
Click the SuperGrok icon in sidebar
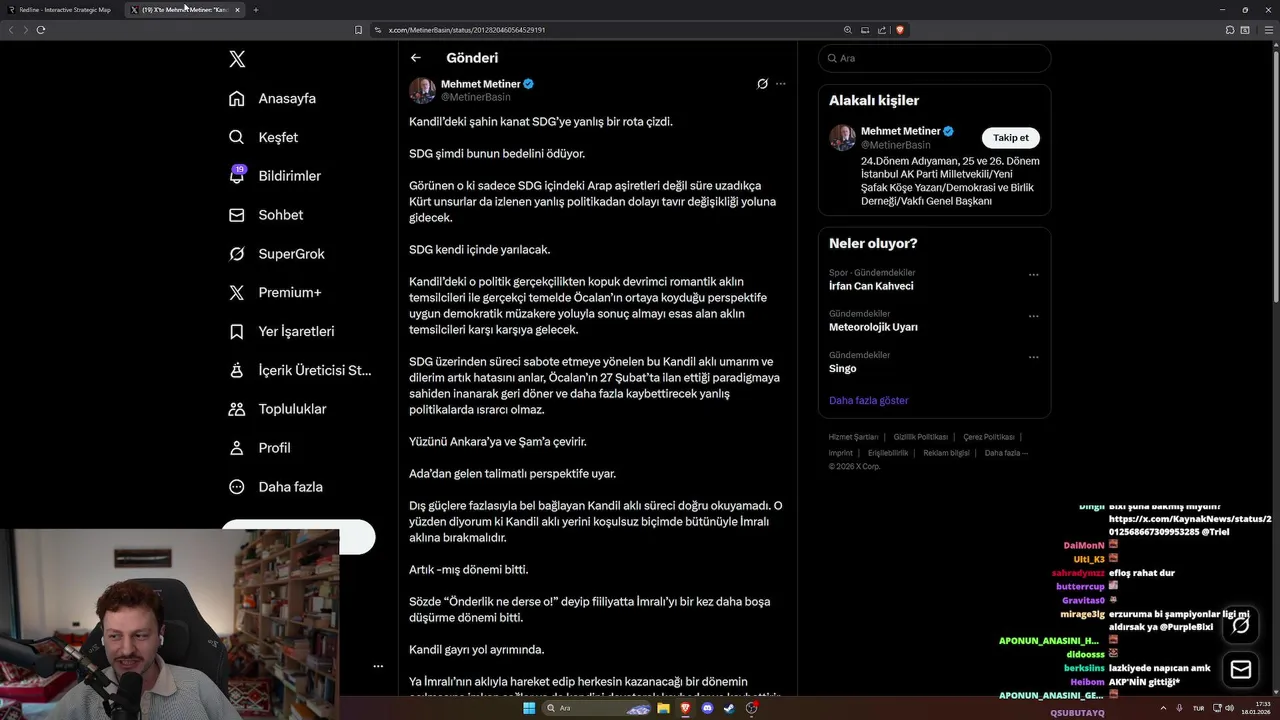237,254
